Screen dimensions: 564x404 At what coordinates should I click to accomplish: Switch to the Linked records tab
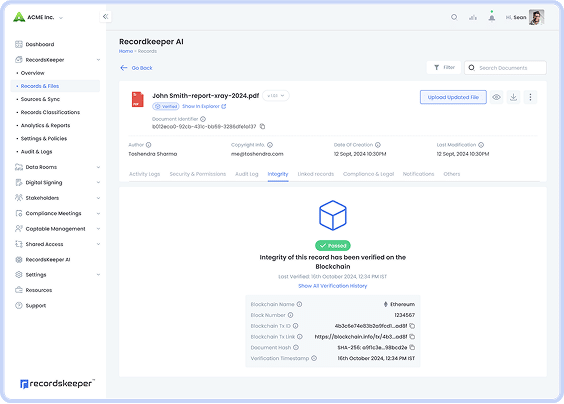point(315,174)
